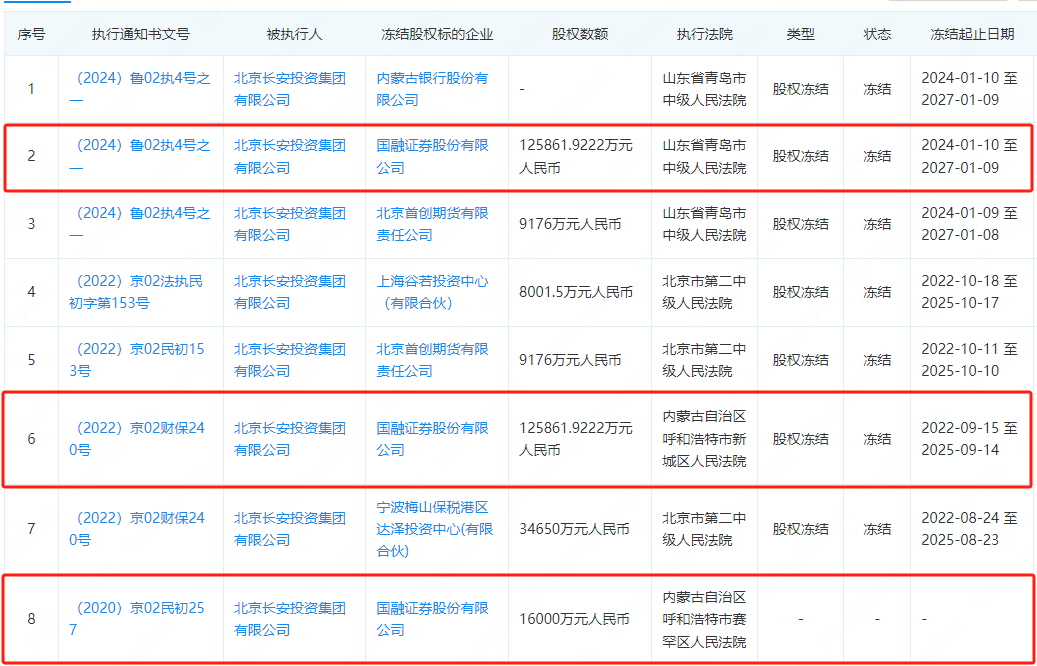Click 北京长安投资集团有限公司 in row 7

pos(290,529)
